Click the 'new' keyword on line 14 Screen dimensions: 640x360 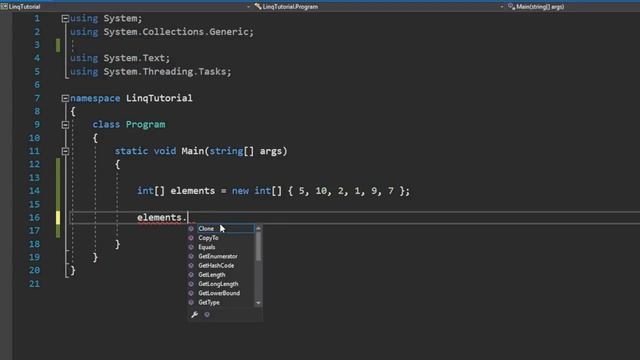pyautogui.click(x=240, y=191)
